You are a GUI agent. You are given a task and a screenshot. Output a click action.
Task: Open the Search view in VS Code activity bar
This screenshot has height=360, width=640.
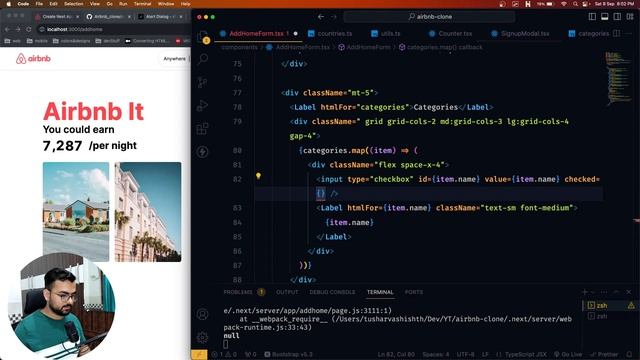[x=203, y=59]
